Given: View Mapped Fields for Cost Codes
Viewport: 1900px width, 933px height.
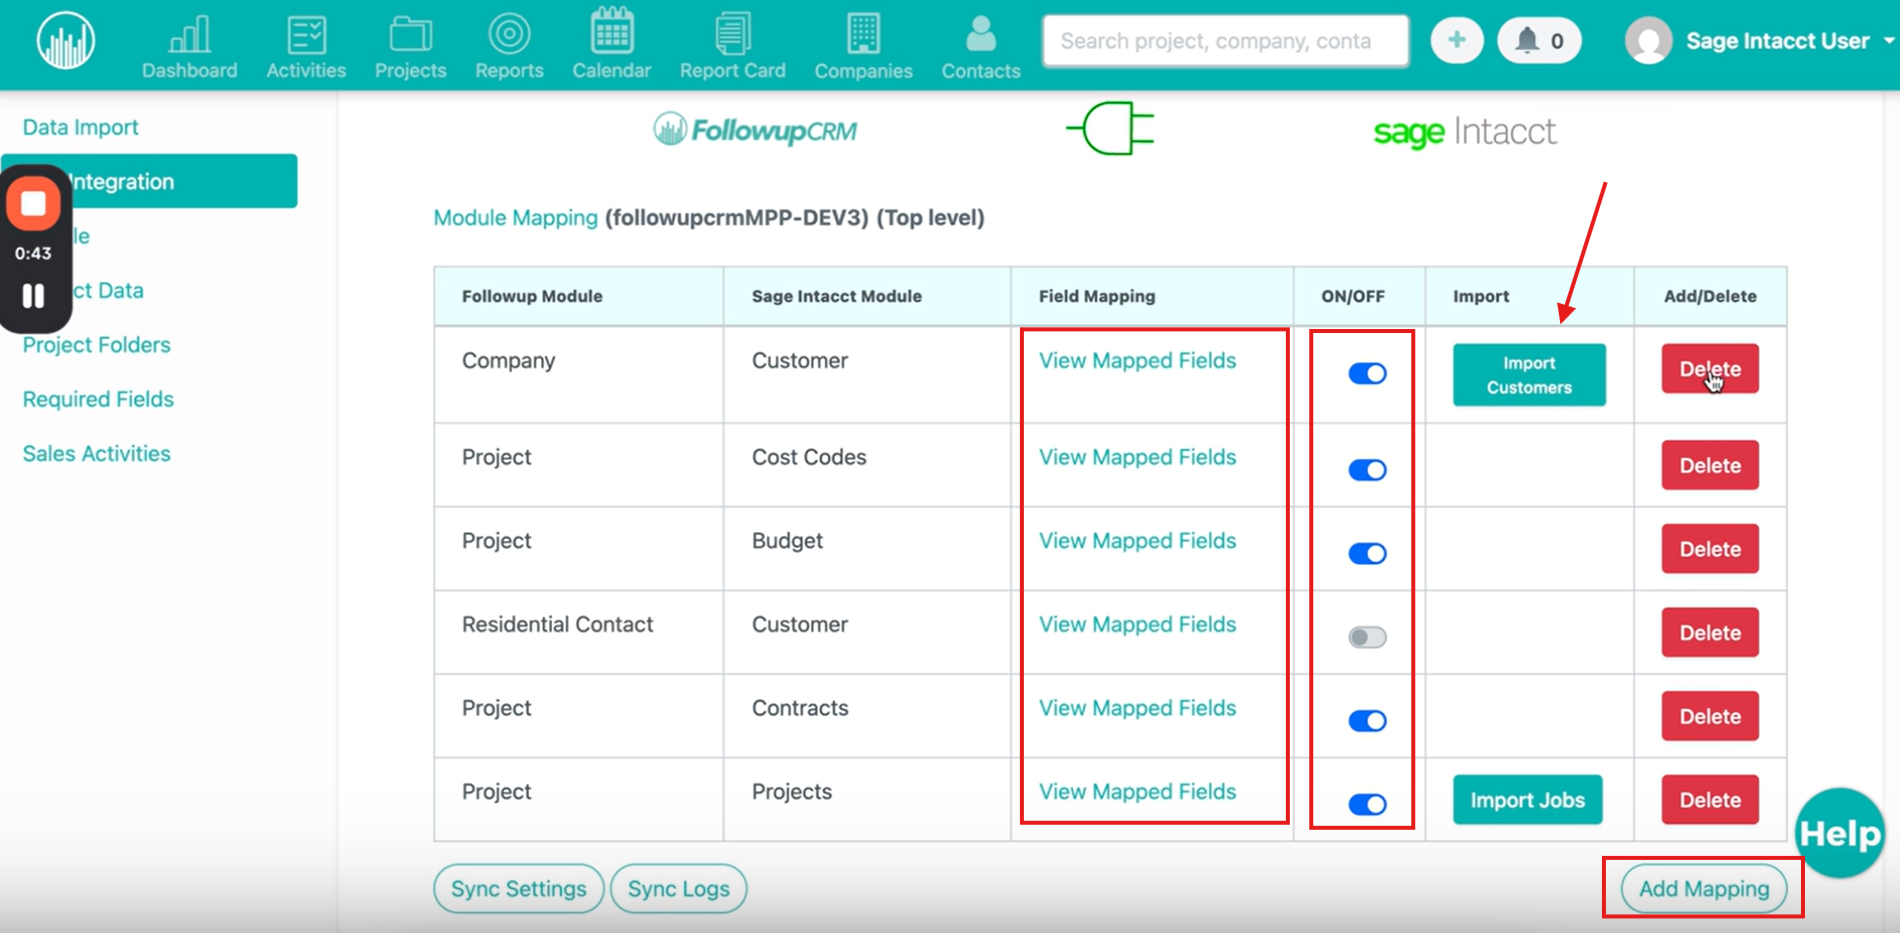Looking at the screenshot, I should click(x=1137, y=457).
